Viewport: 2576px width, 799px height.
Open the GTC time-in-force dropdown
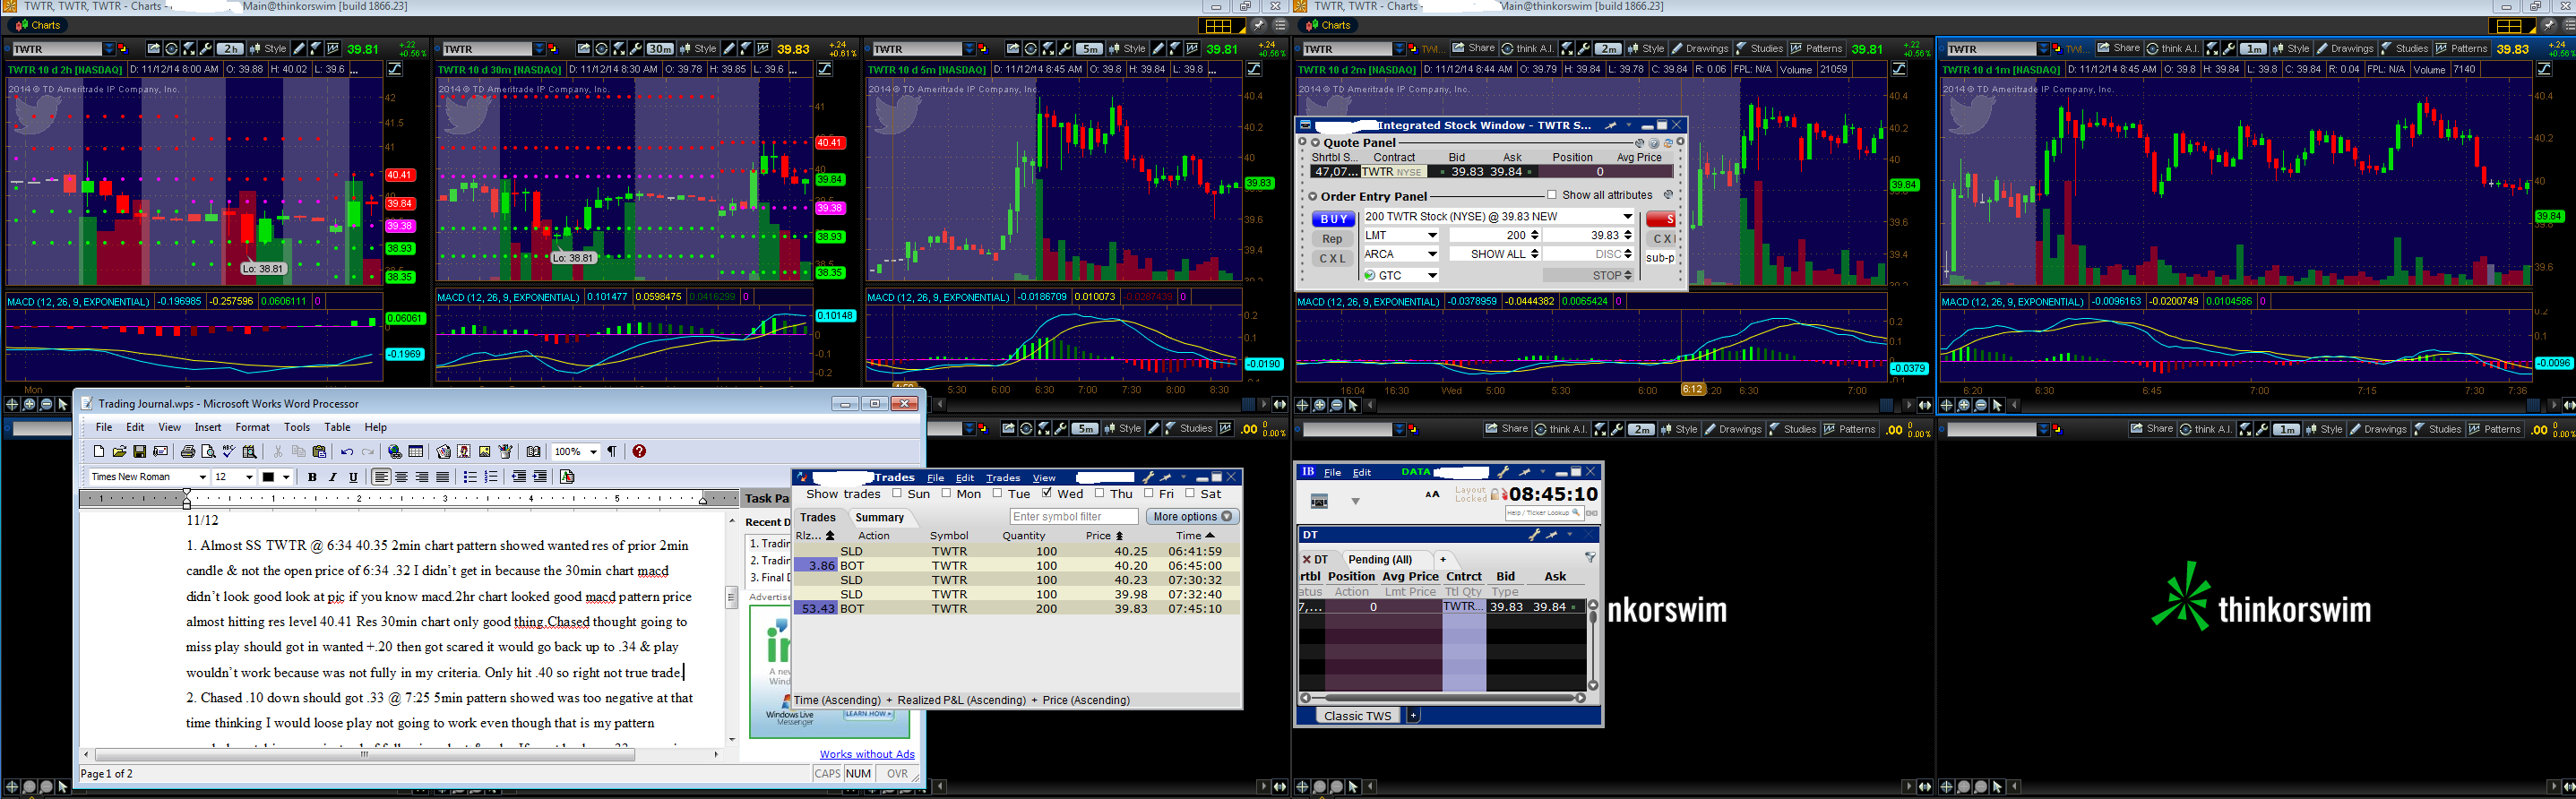click(x=1432, y=276)
